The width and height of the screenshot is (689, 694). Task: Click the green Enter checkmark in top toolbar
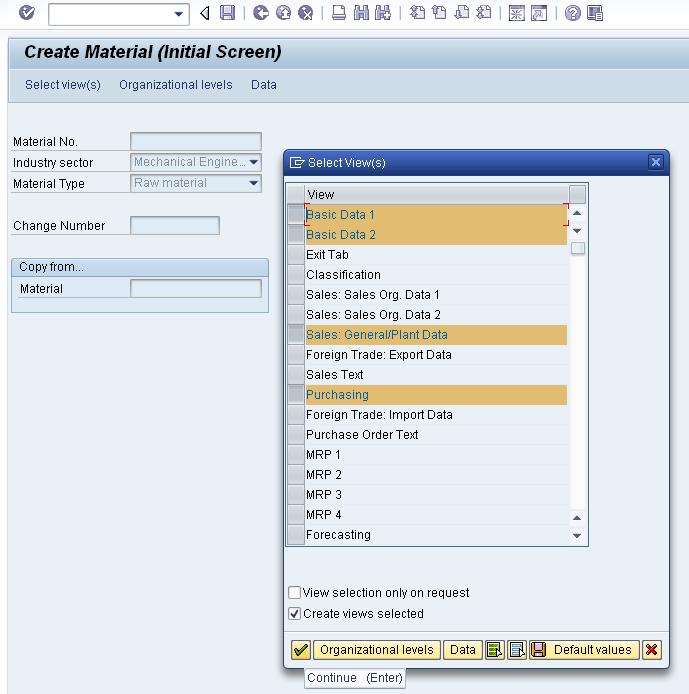tap(27, 13)
